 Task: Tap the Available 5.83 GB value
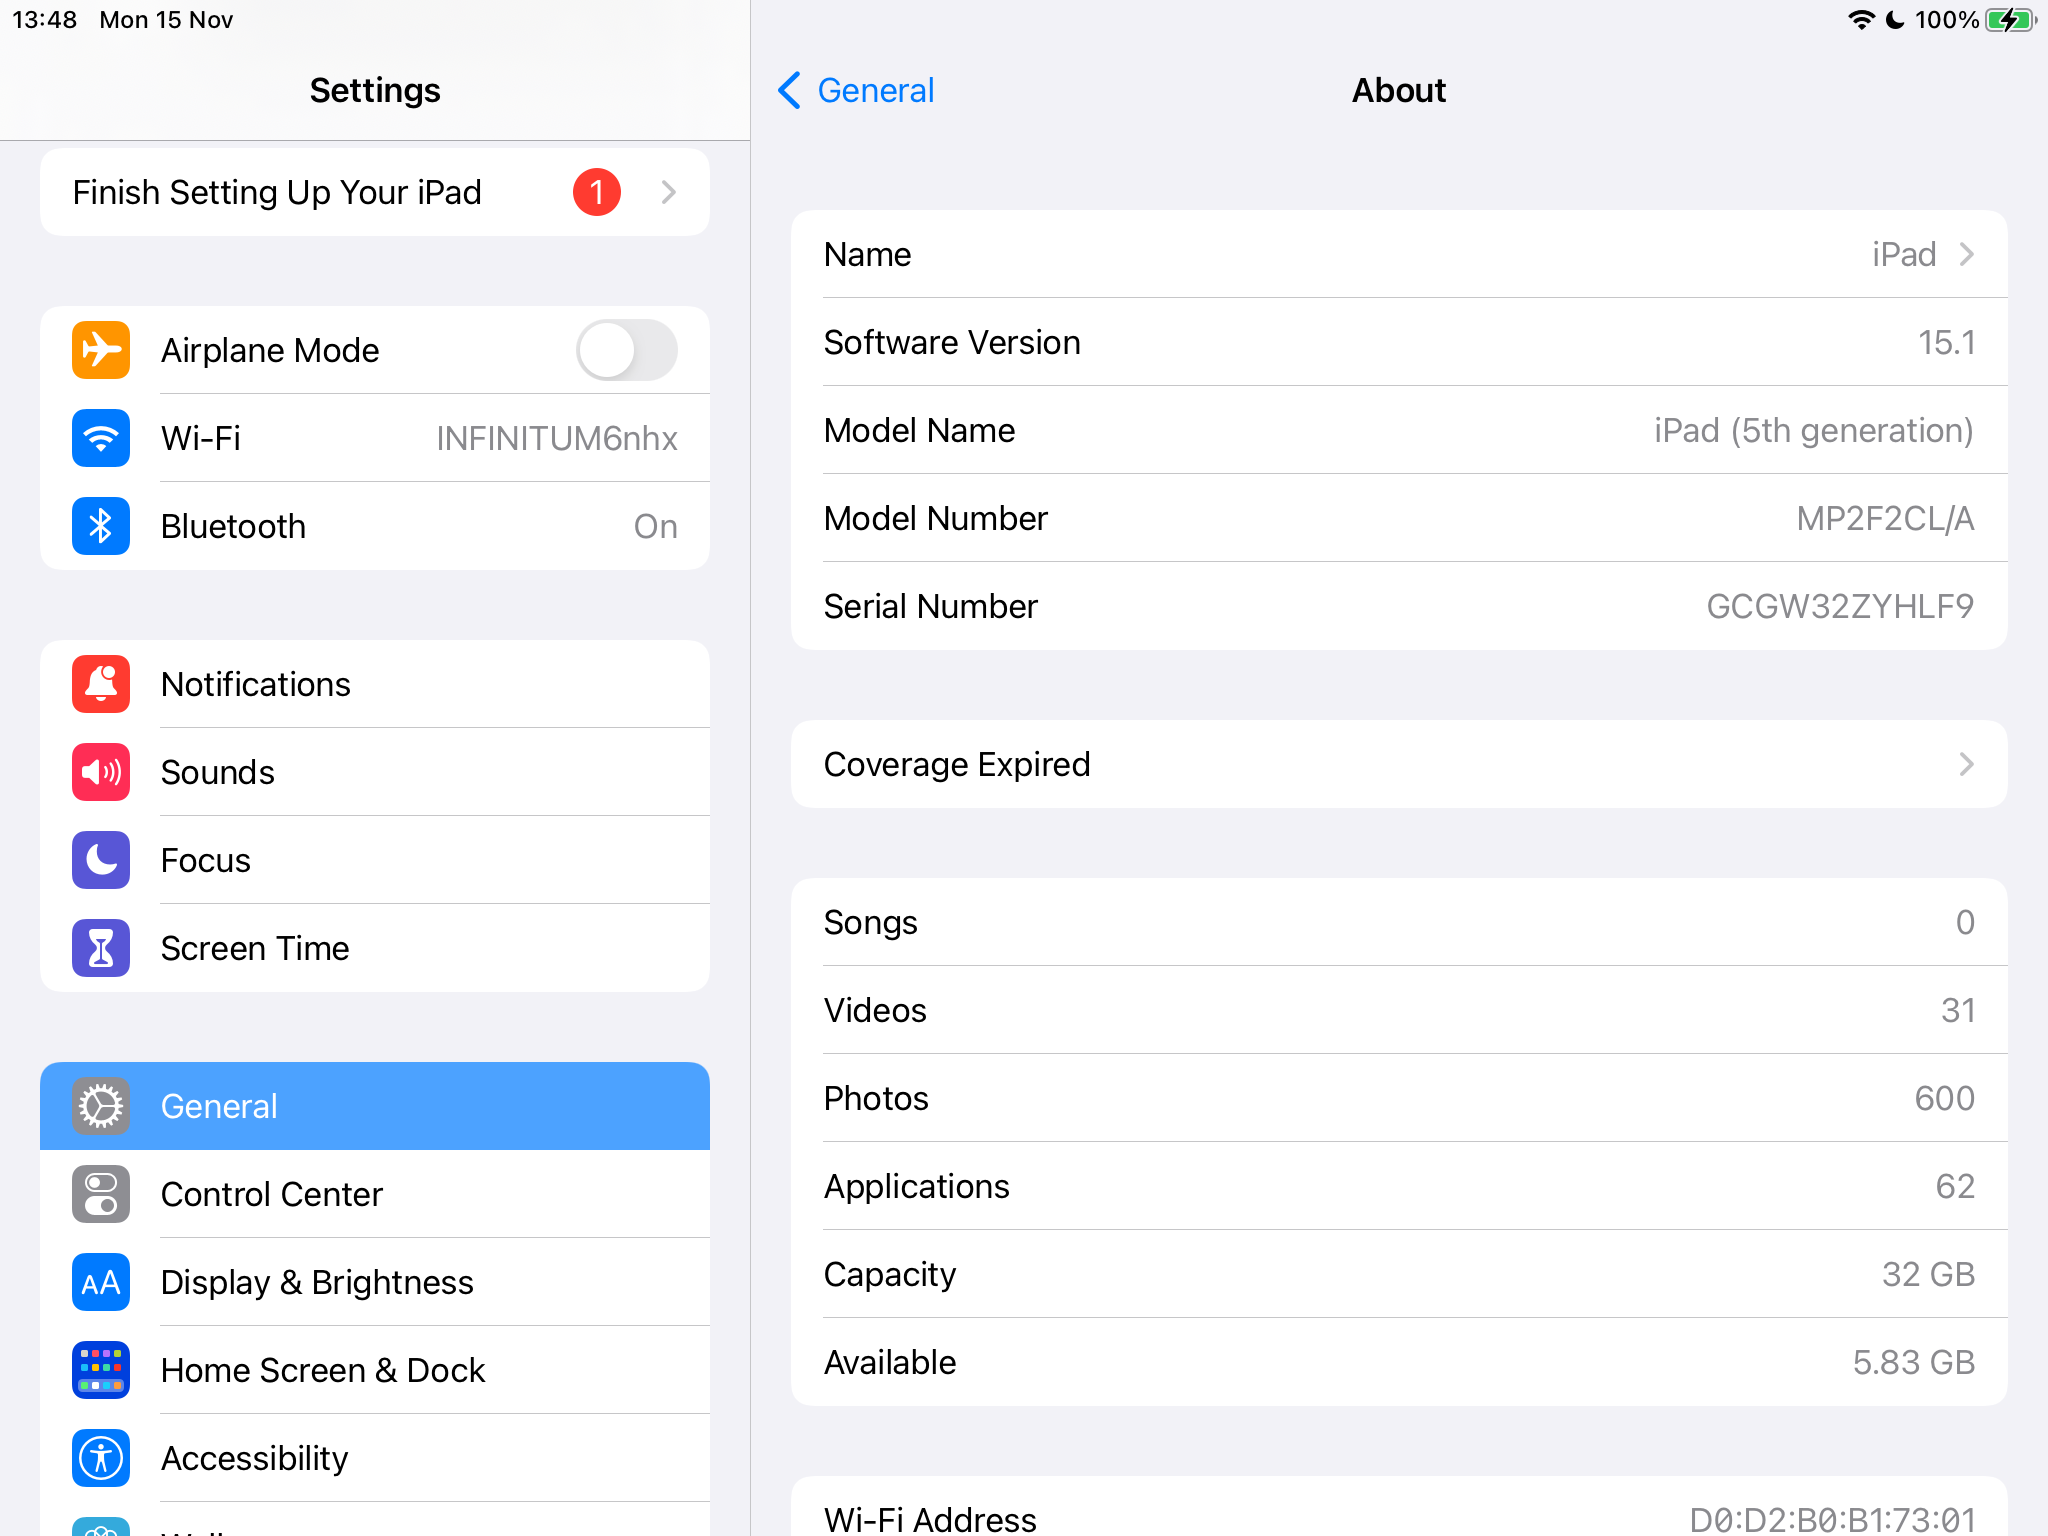tap(1913, 1362)
